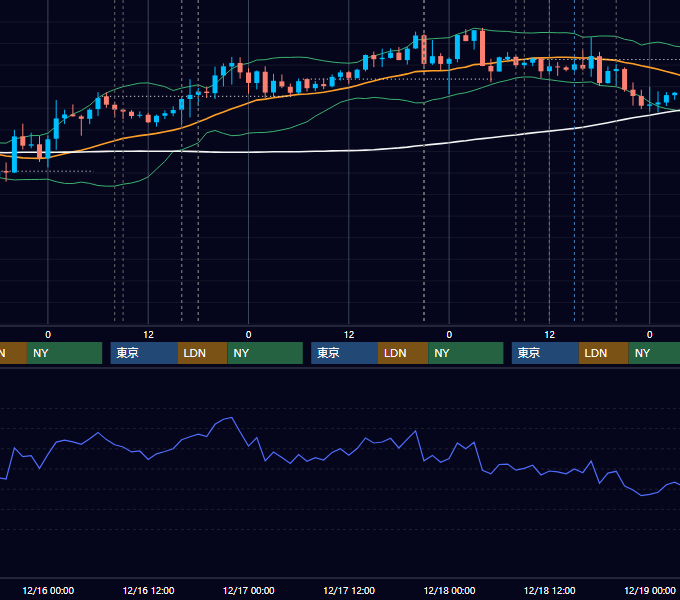Select the LDN session block on 12/17
Screen dimensions: 680x600
point(403,353)
